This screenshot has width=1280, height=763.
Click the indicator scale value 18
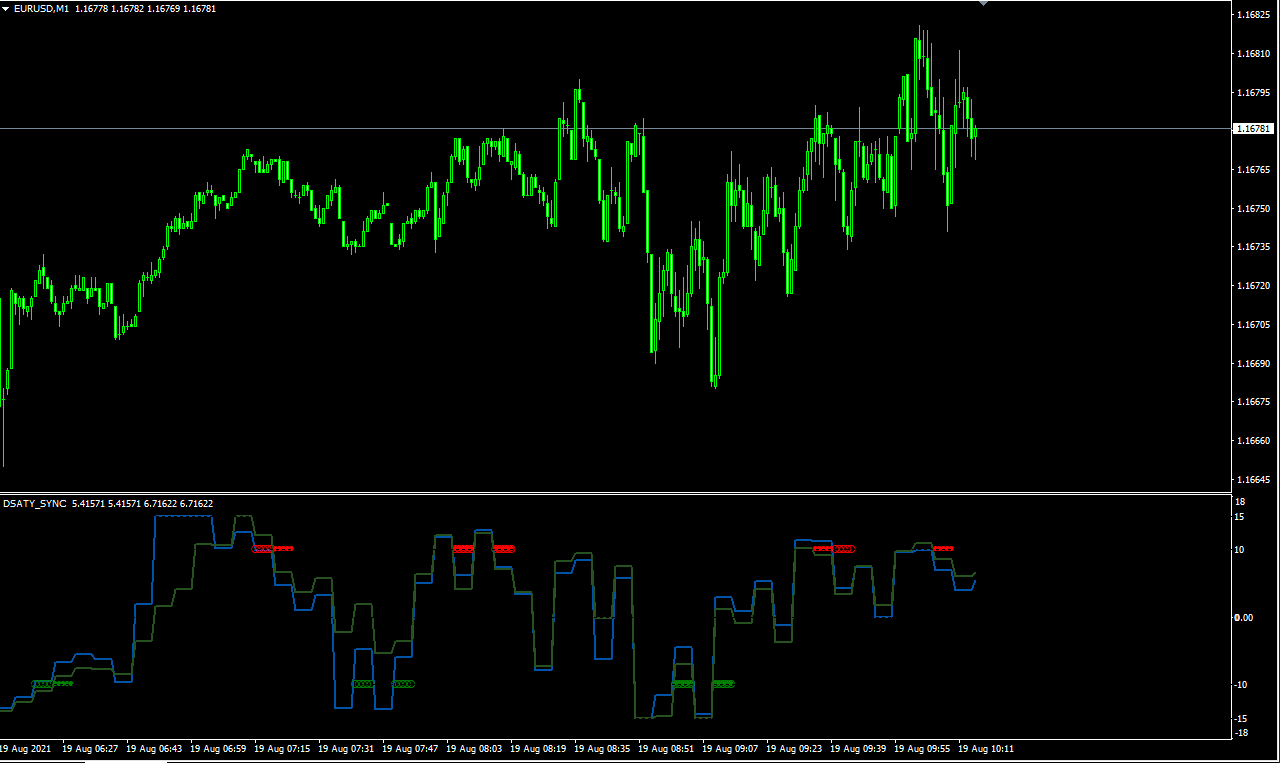(1240, 502)
